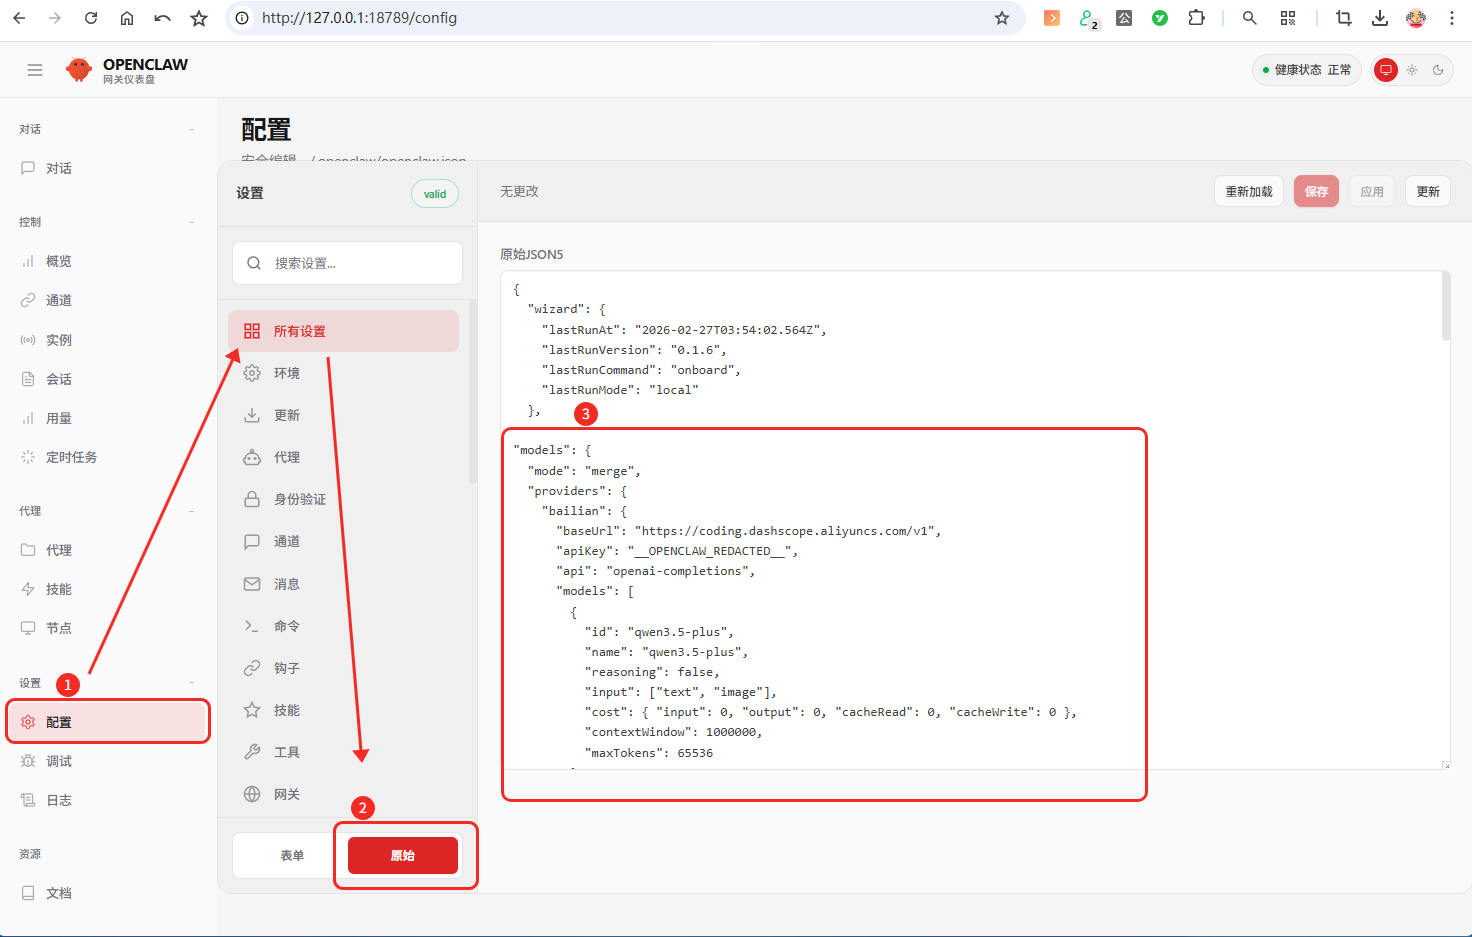Click the 更新 update button at top right
The height and width of the screenshot is (937, 1472).
1427,192
